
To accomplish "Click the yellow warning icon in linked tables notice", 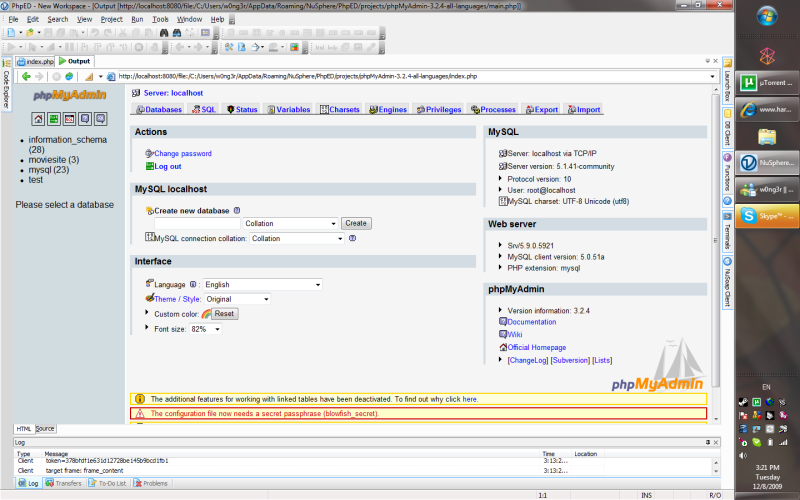I will tap(140, 399).
